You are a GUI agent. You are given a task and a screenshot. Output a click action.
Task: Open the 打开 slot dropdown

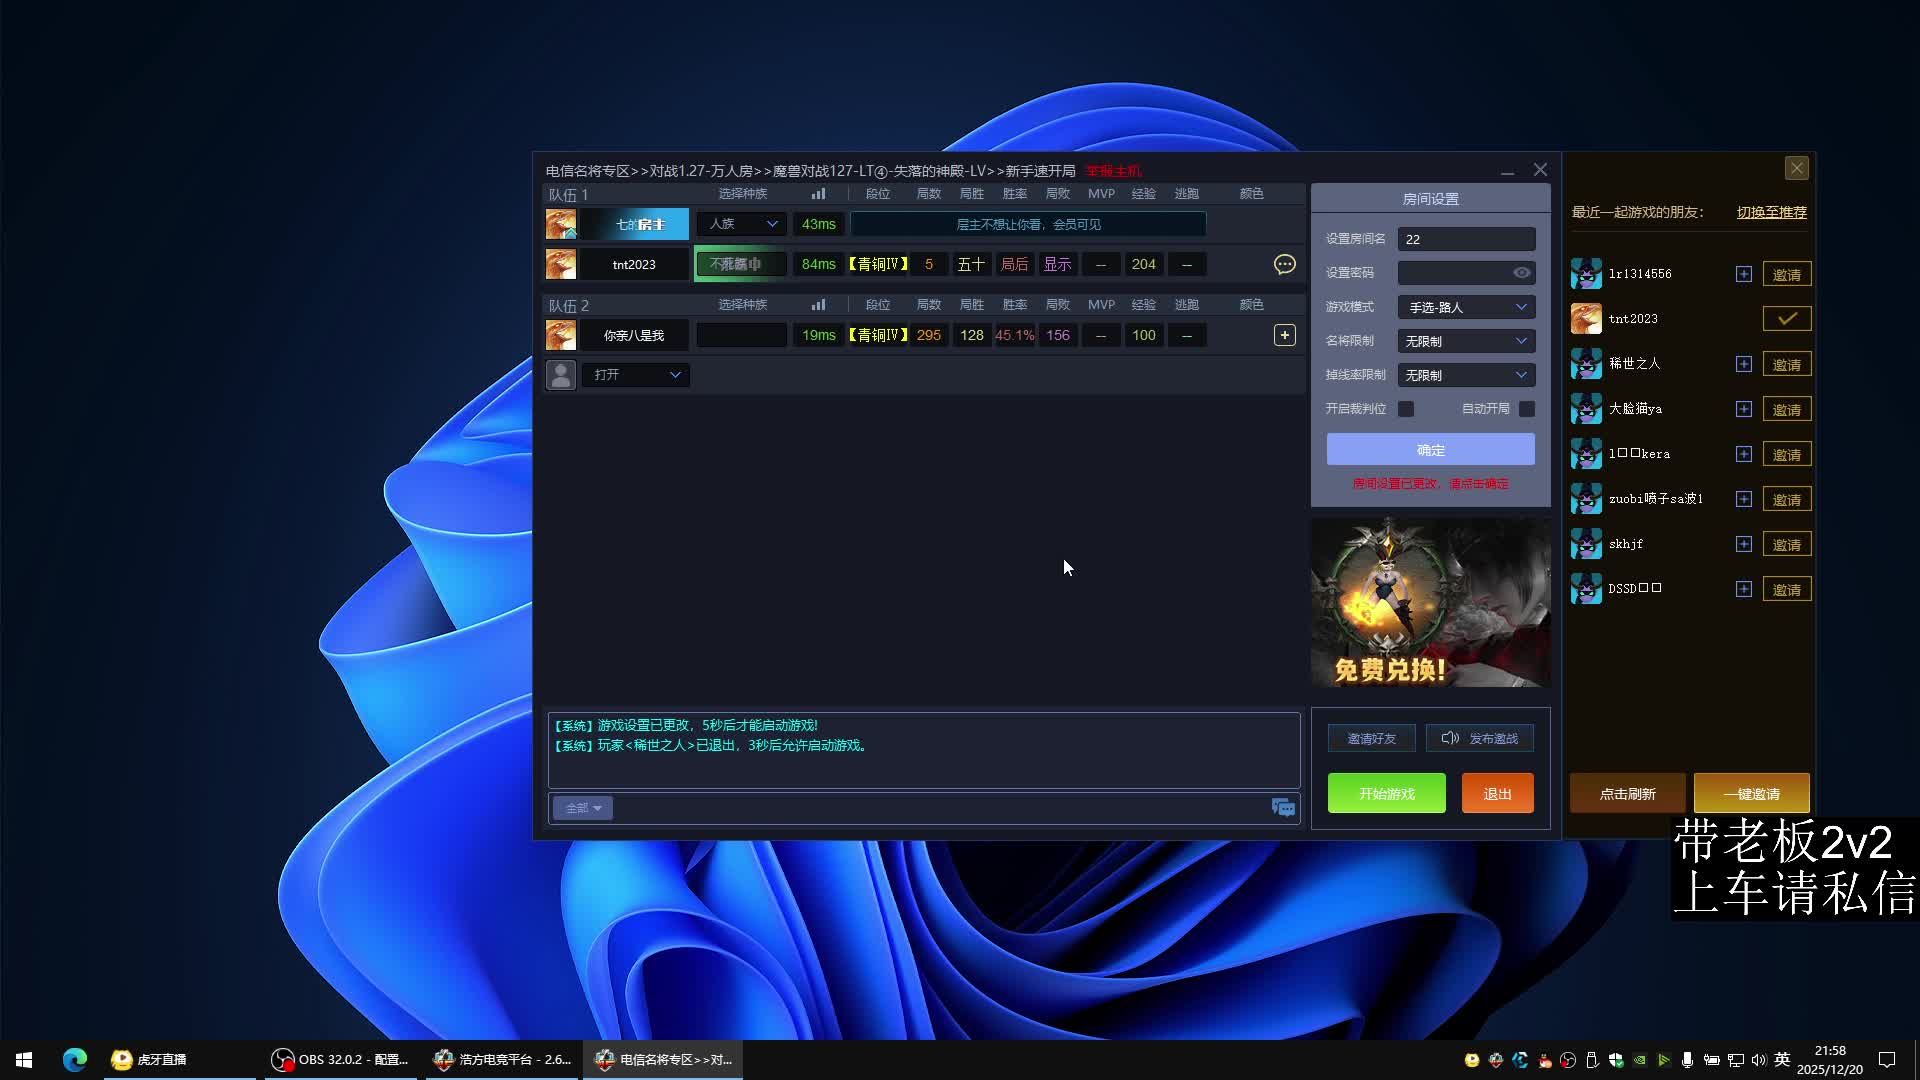coord(636,375)
